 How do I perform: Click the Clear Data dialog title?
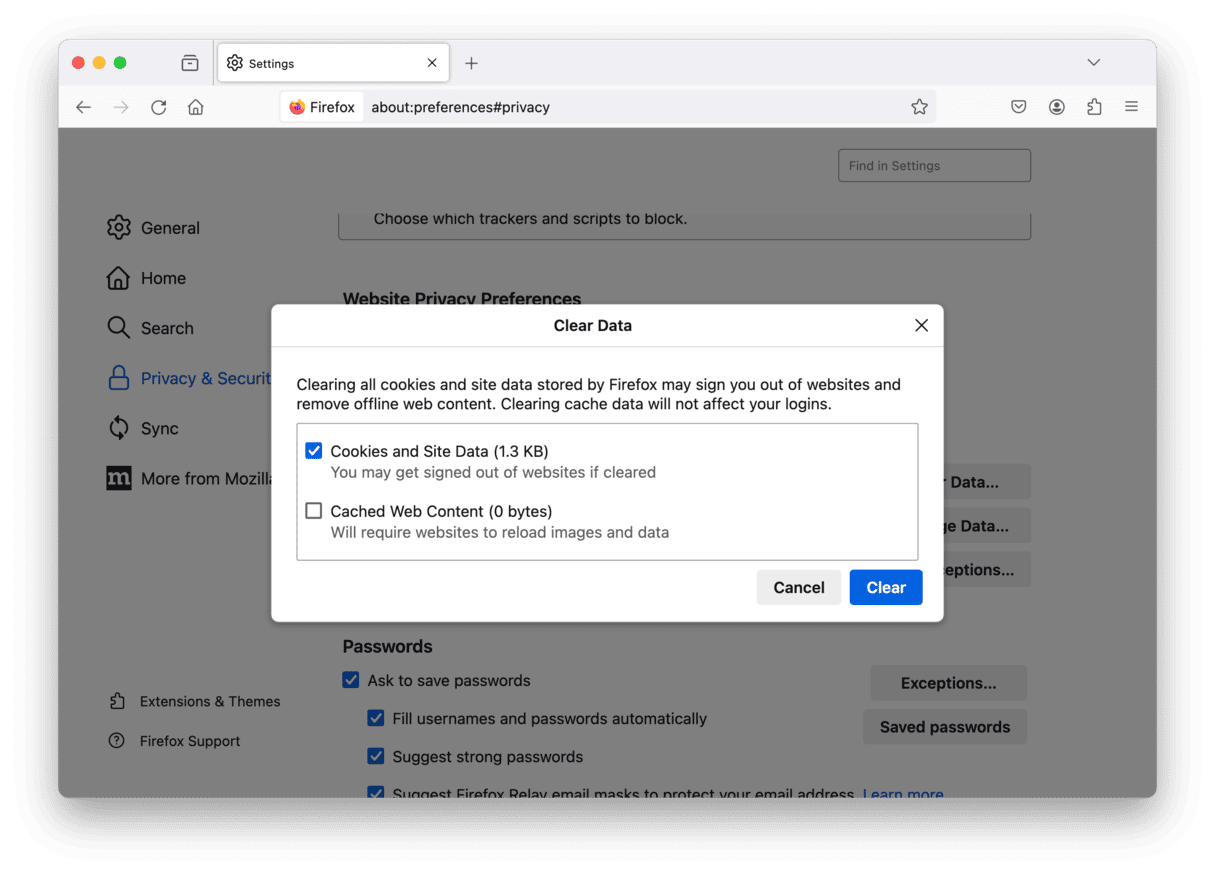click(x=593, y=325)
